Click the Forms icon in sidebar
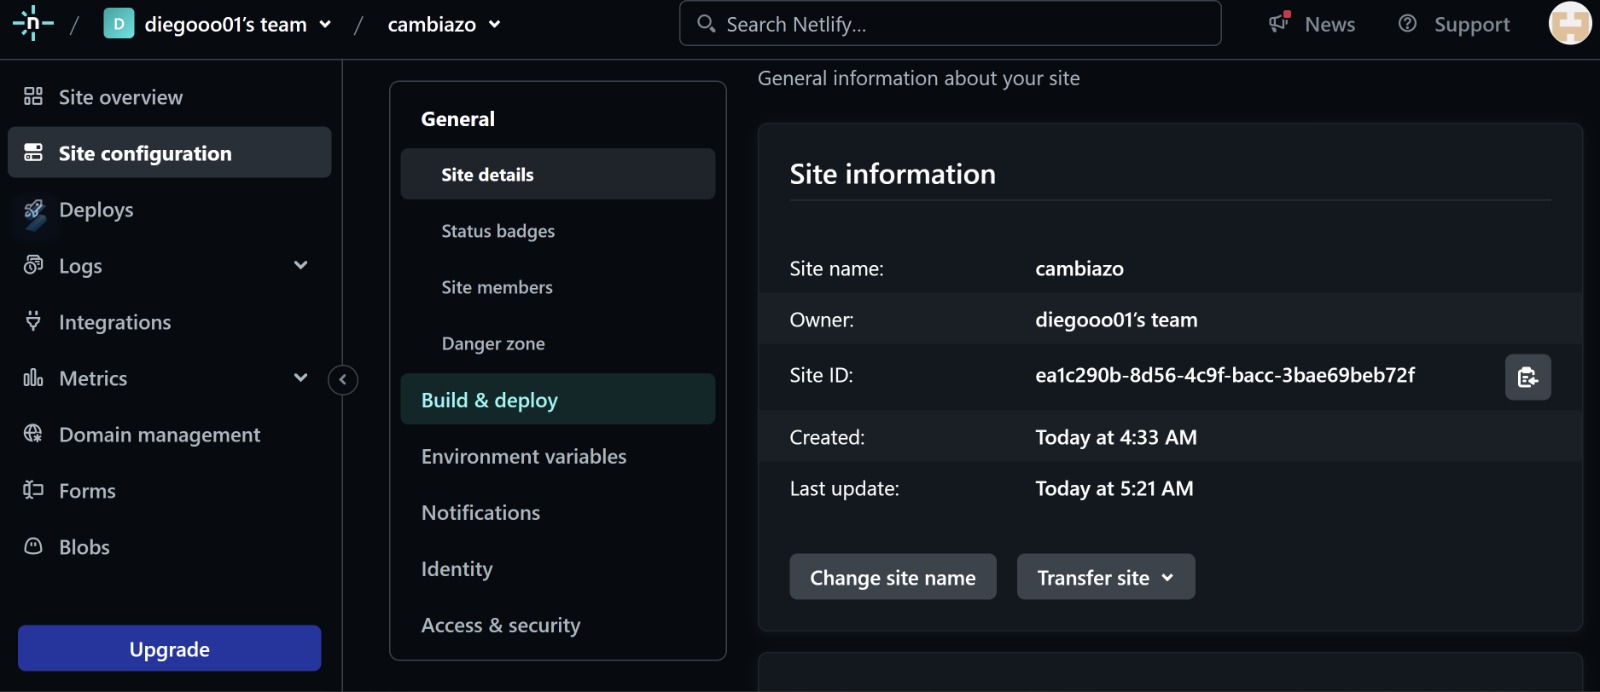This screenshot has width=1600, height=692. pyautogui.click(x=33, y=490)
